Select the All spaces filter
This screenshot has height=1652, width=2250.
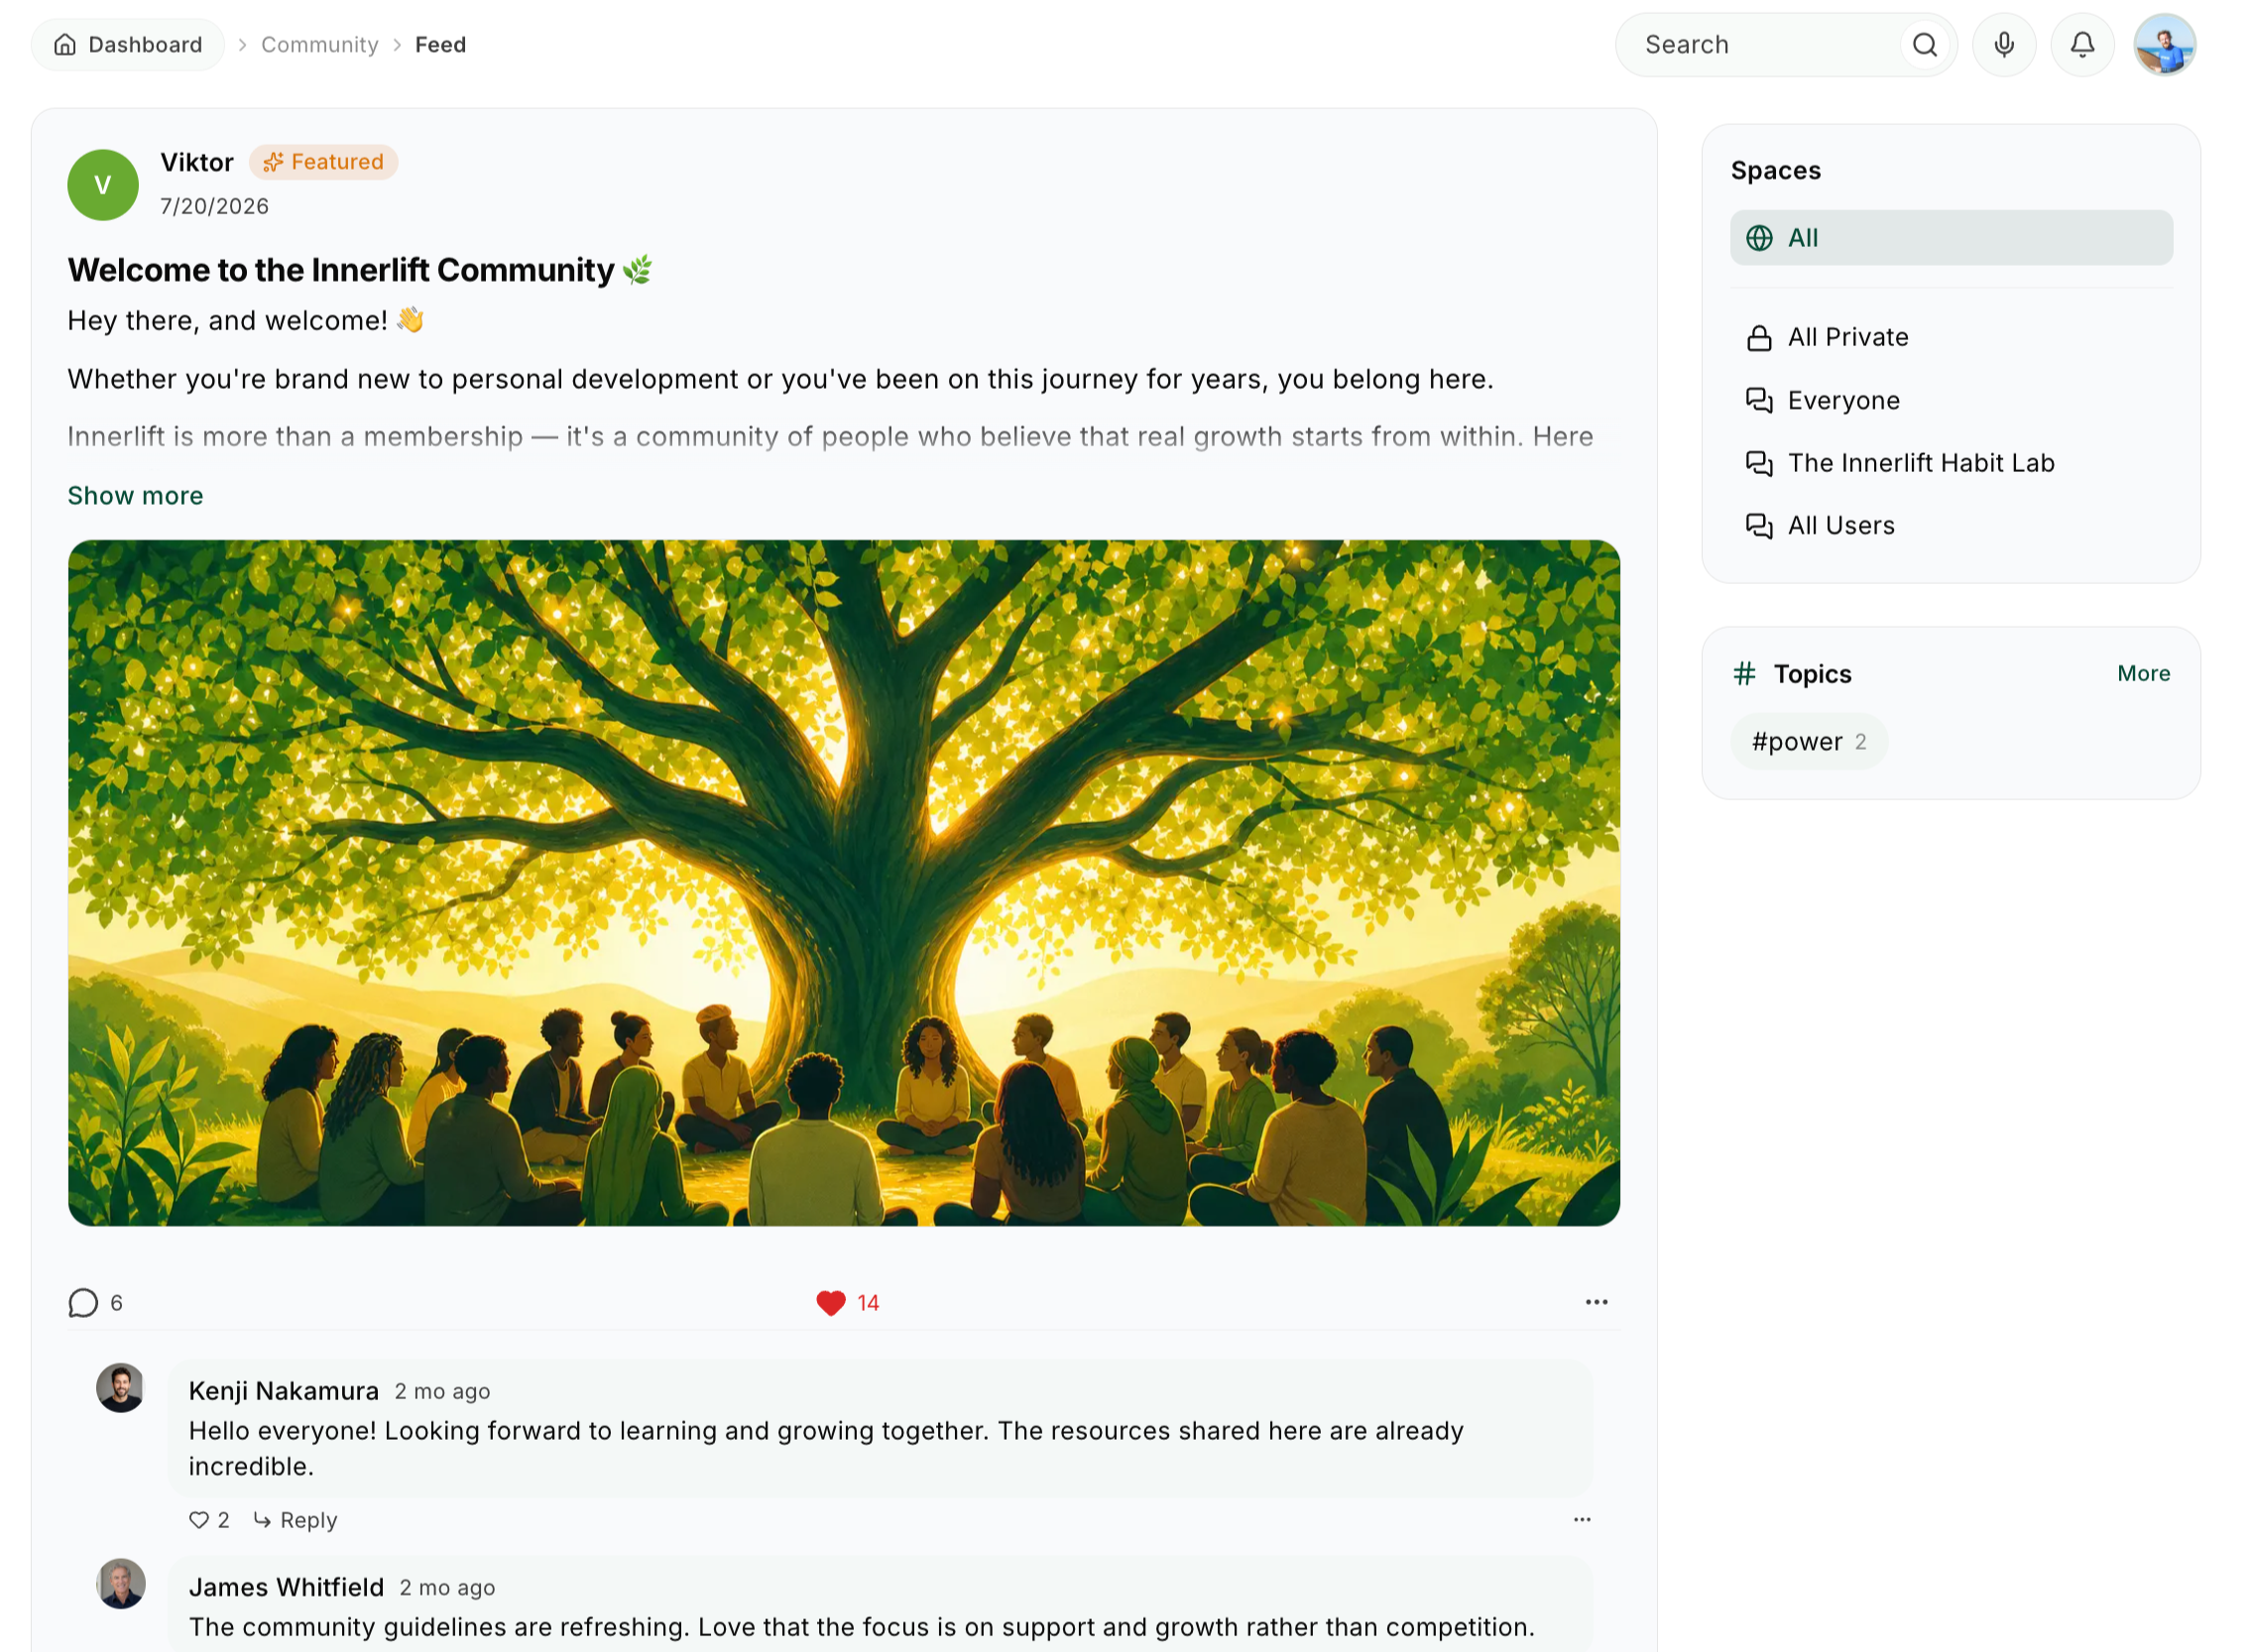1950,238
